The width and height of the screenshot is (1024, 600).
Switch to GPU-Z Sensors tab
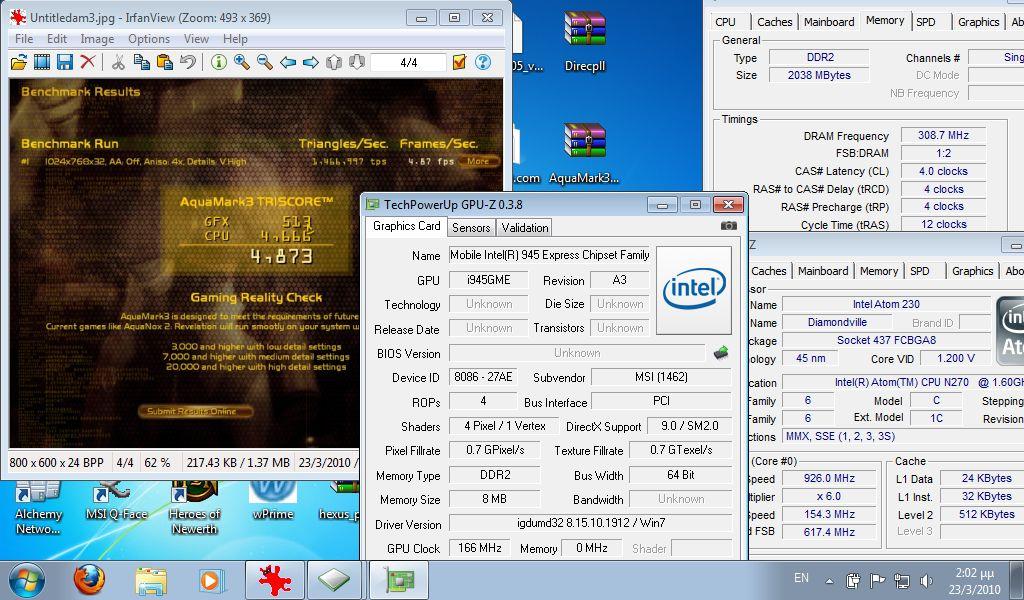(471, 227)
